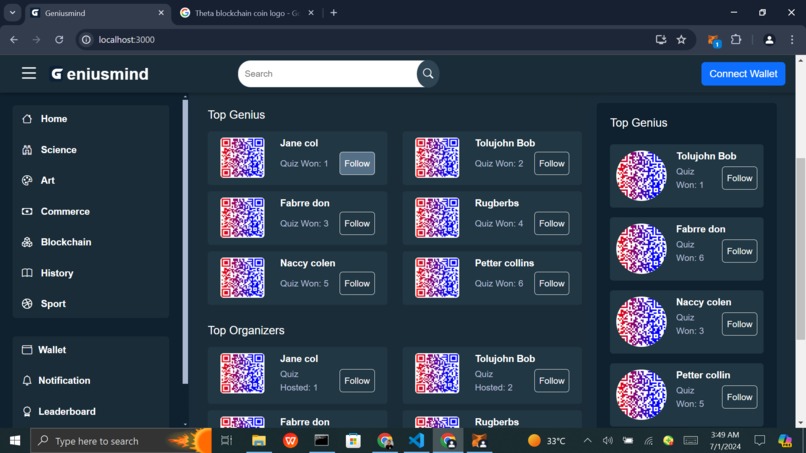Image resolution: width=806 pixels, height=453 pixels.
Task: Click Fabrre don's avatar in Top Genius grid
Action: [x=242, y=218]
